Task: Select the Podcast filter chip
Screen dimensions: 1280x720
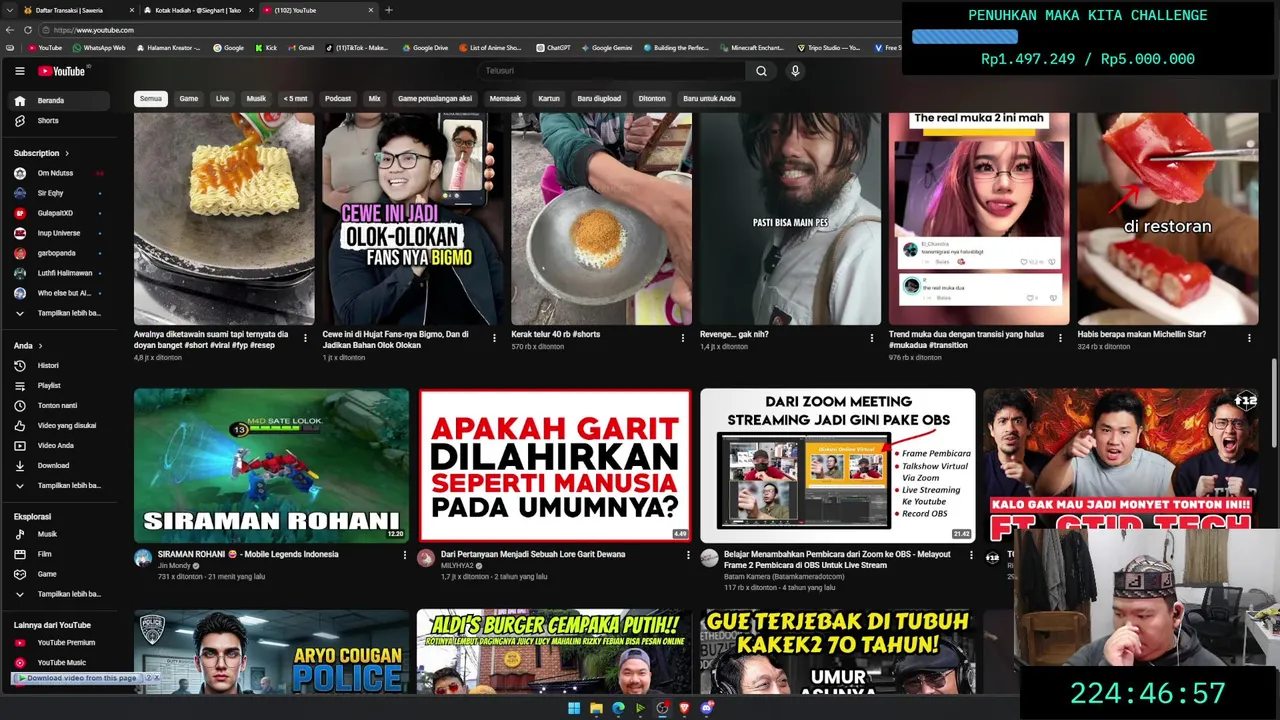Action: (x=338, y=99)
